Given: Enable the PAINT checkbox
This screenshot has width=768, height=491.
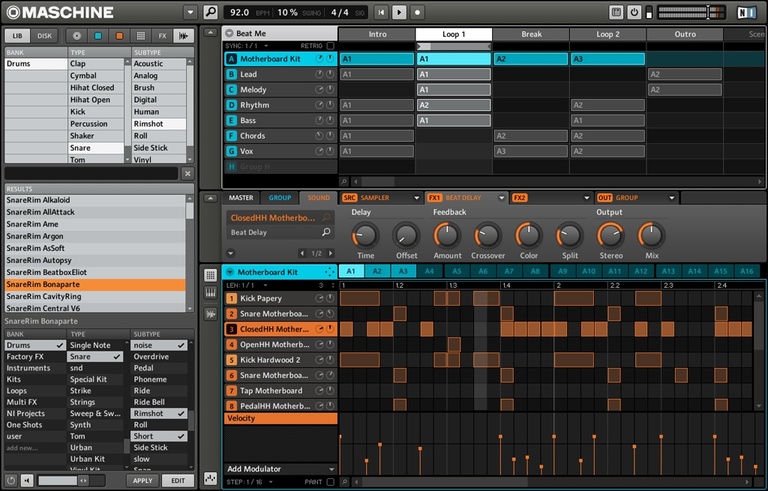Looking at the screenshot, I should [x=331, y=482].
